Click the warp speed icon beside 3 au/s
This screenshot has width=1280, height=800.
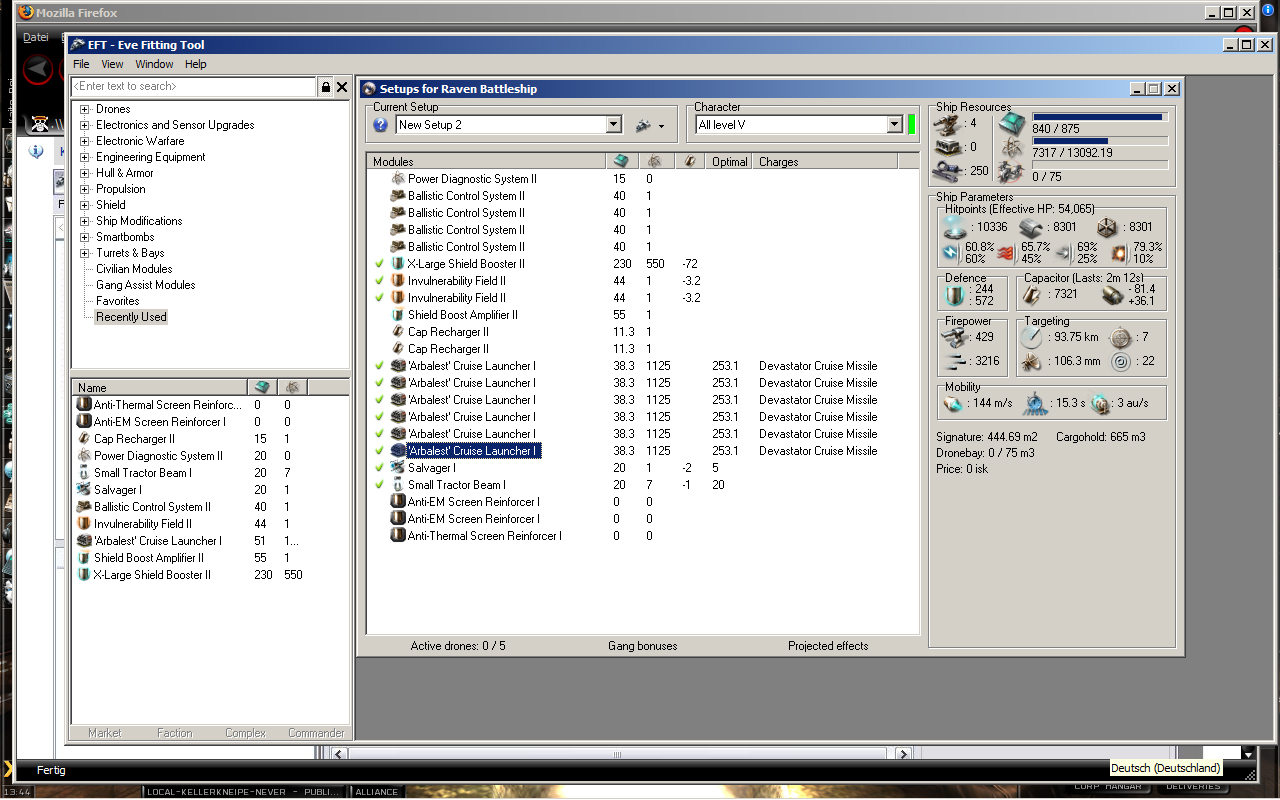[x=1101, y=404]
